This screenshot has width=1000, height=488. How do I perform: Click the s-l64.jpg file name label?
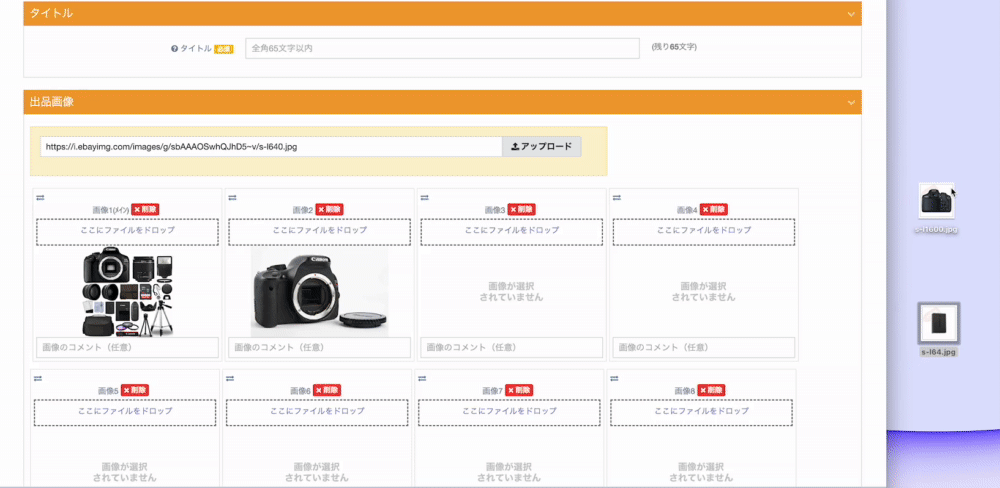click(939, 351)
